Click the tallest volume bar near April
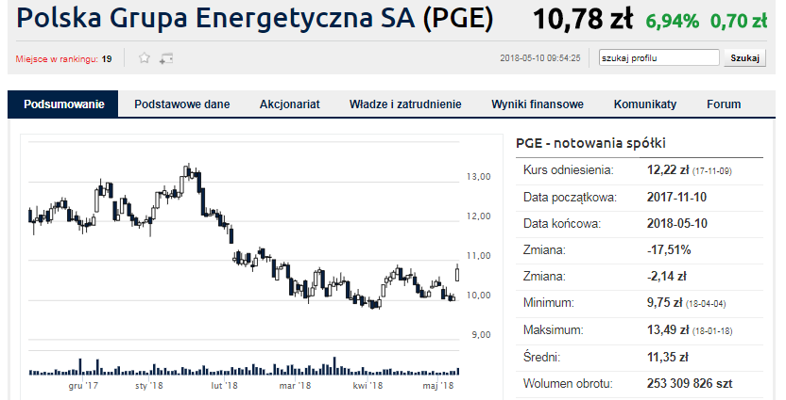The height and width of the screenshot is (400, 786). 335,366
